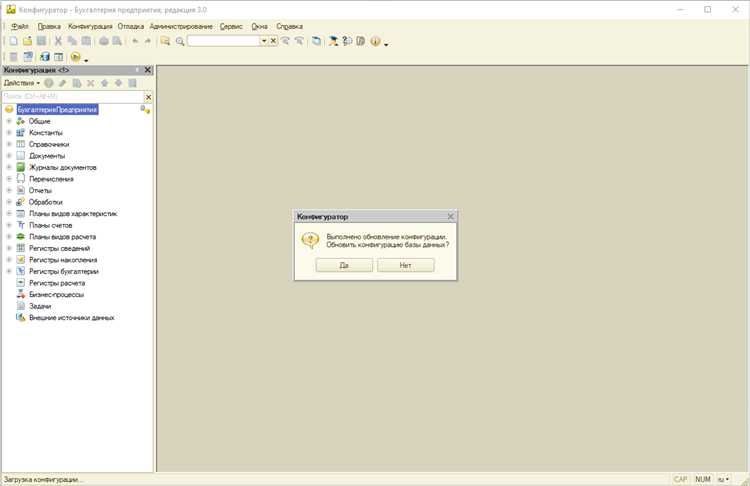Screen dimensions: 750x486
Task: Open the Конфигурация menu
Action: coord(90,26)
